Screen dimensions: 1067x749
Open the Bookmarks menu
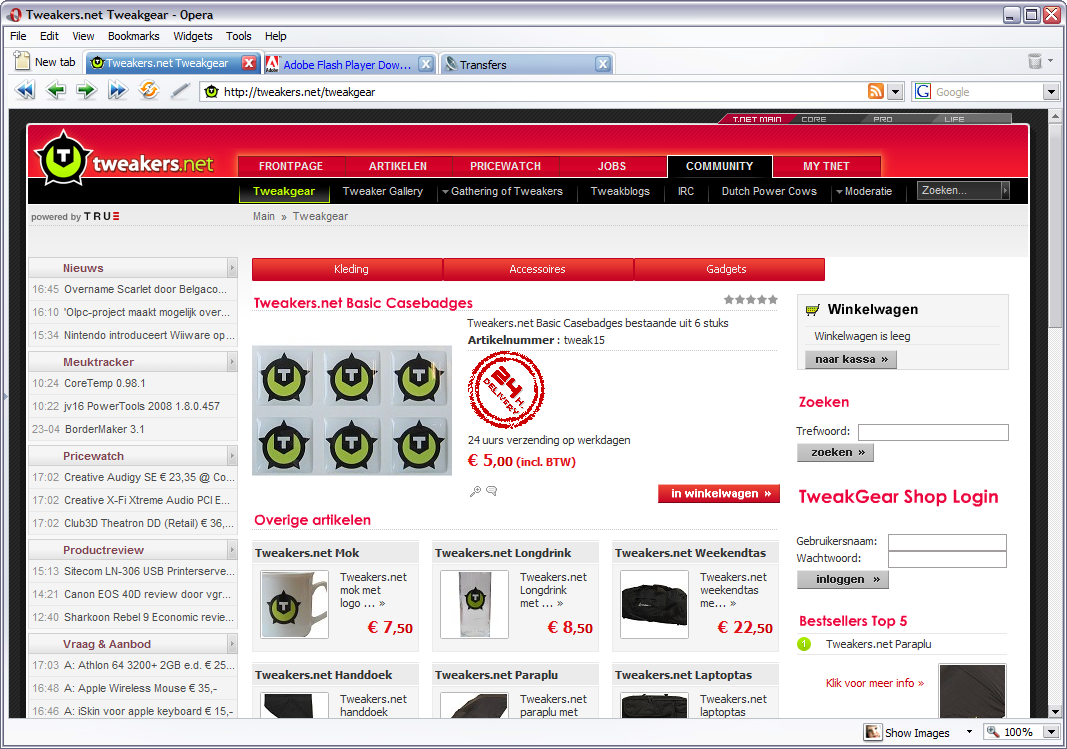pos(133,36)
